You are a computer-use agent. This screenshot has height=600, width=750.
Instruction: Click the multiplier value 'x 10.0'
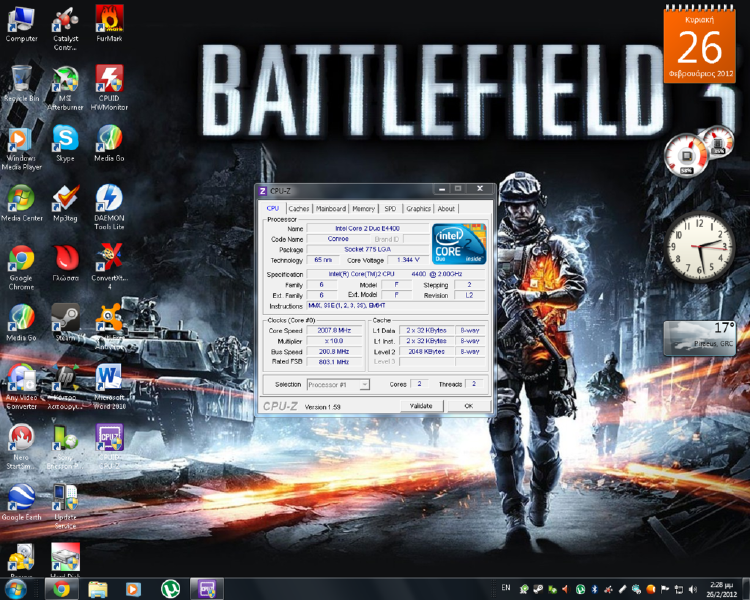[334, 341]
